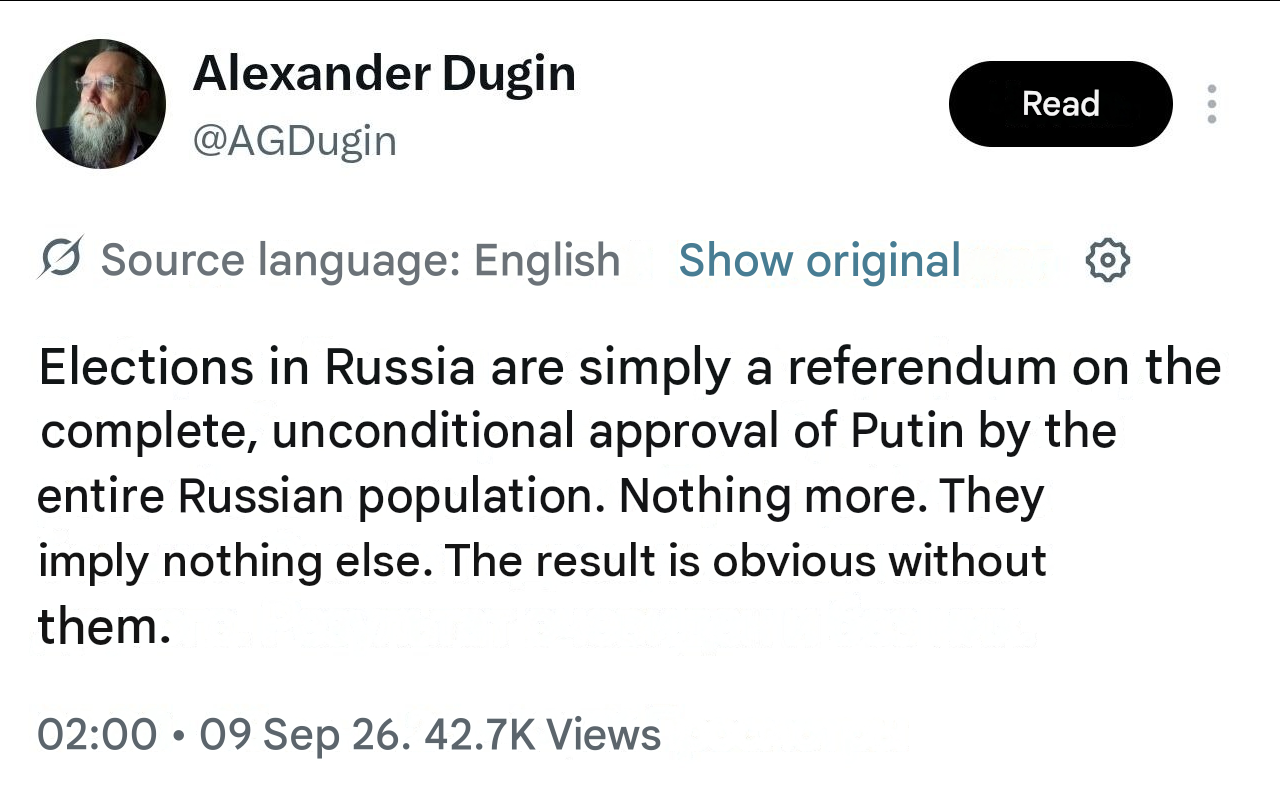Click the Read button
Image resolution: width=1280 pixels, height=806 pixels.
click(1060, 104)
